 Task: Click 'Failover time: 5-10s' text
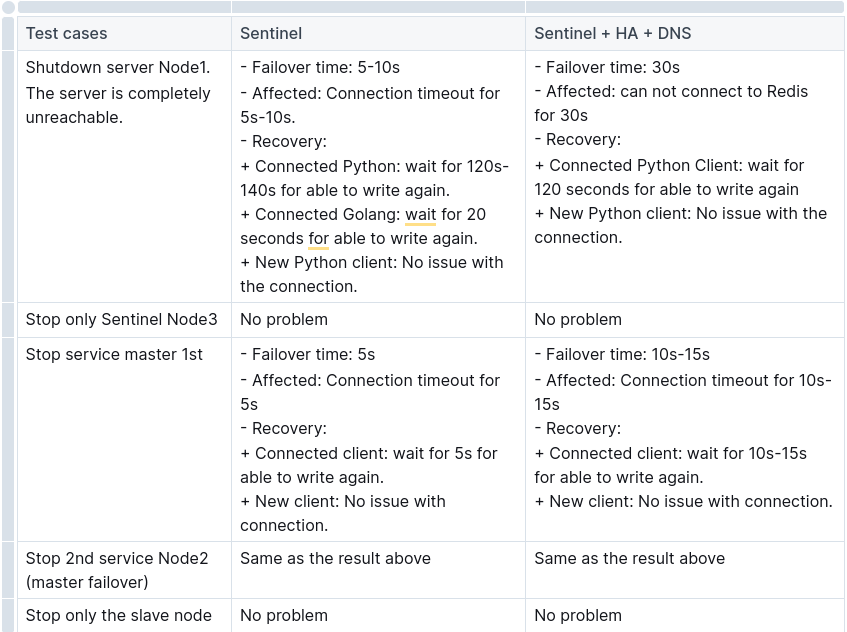[326, 68]
